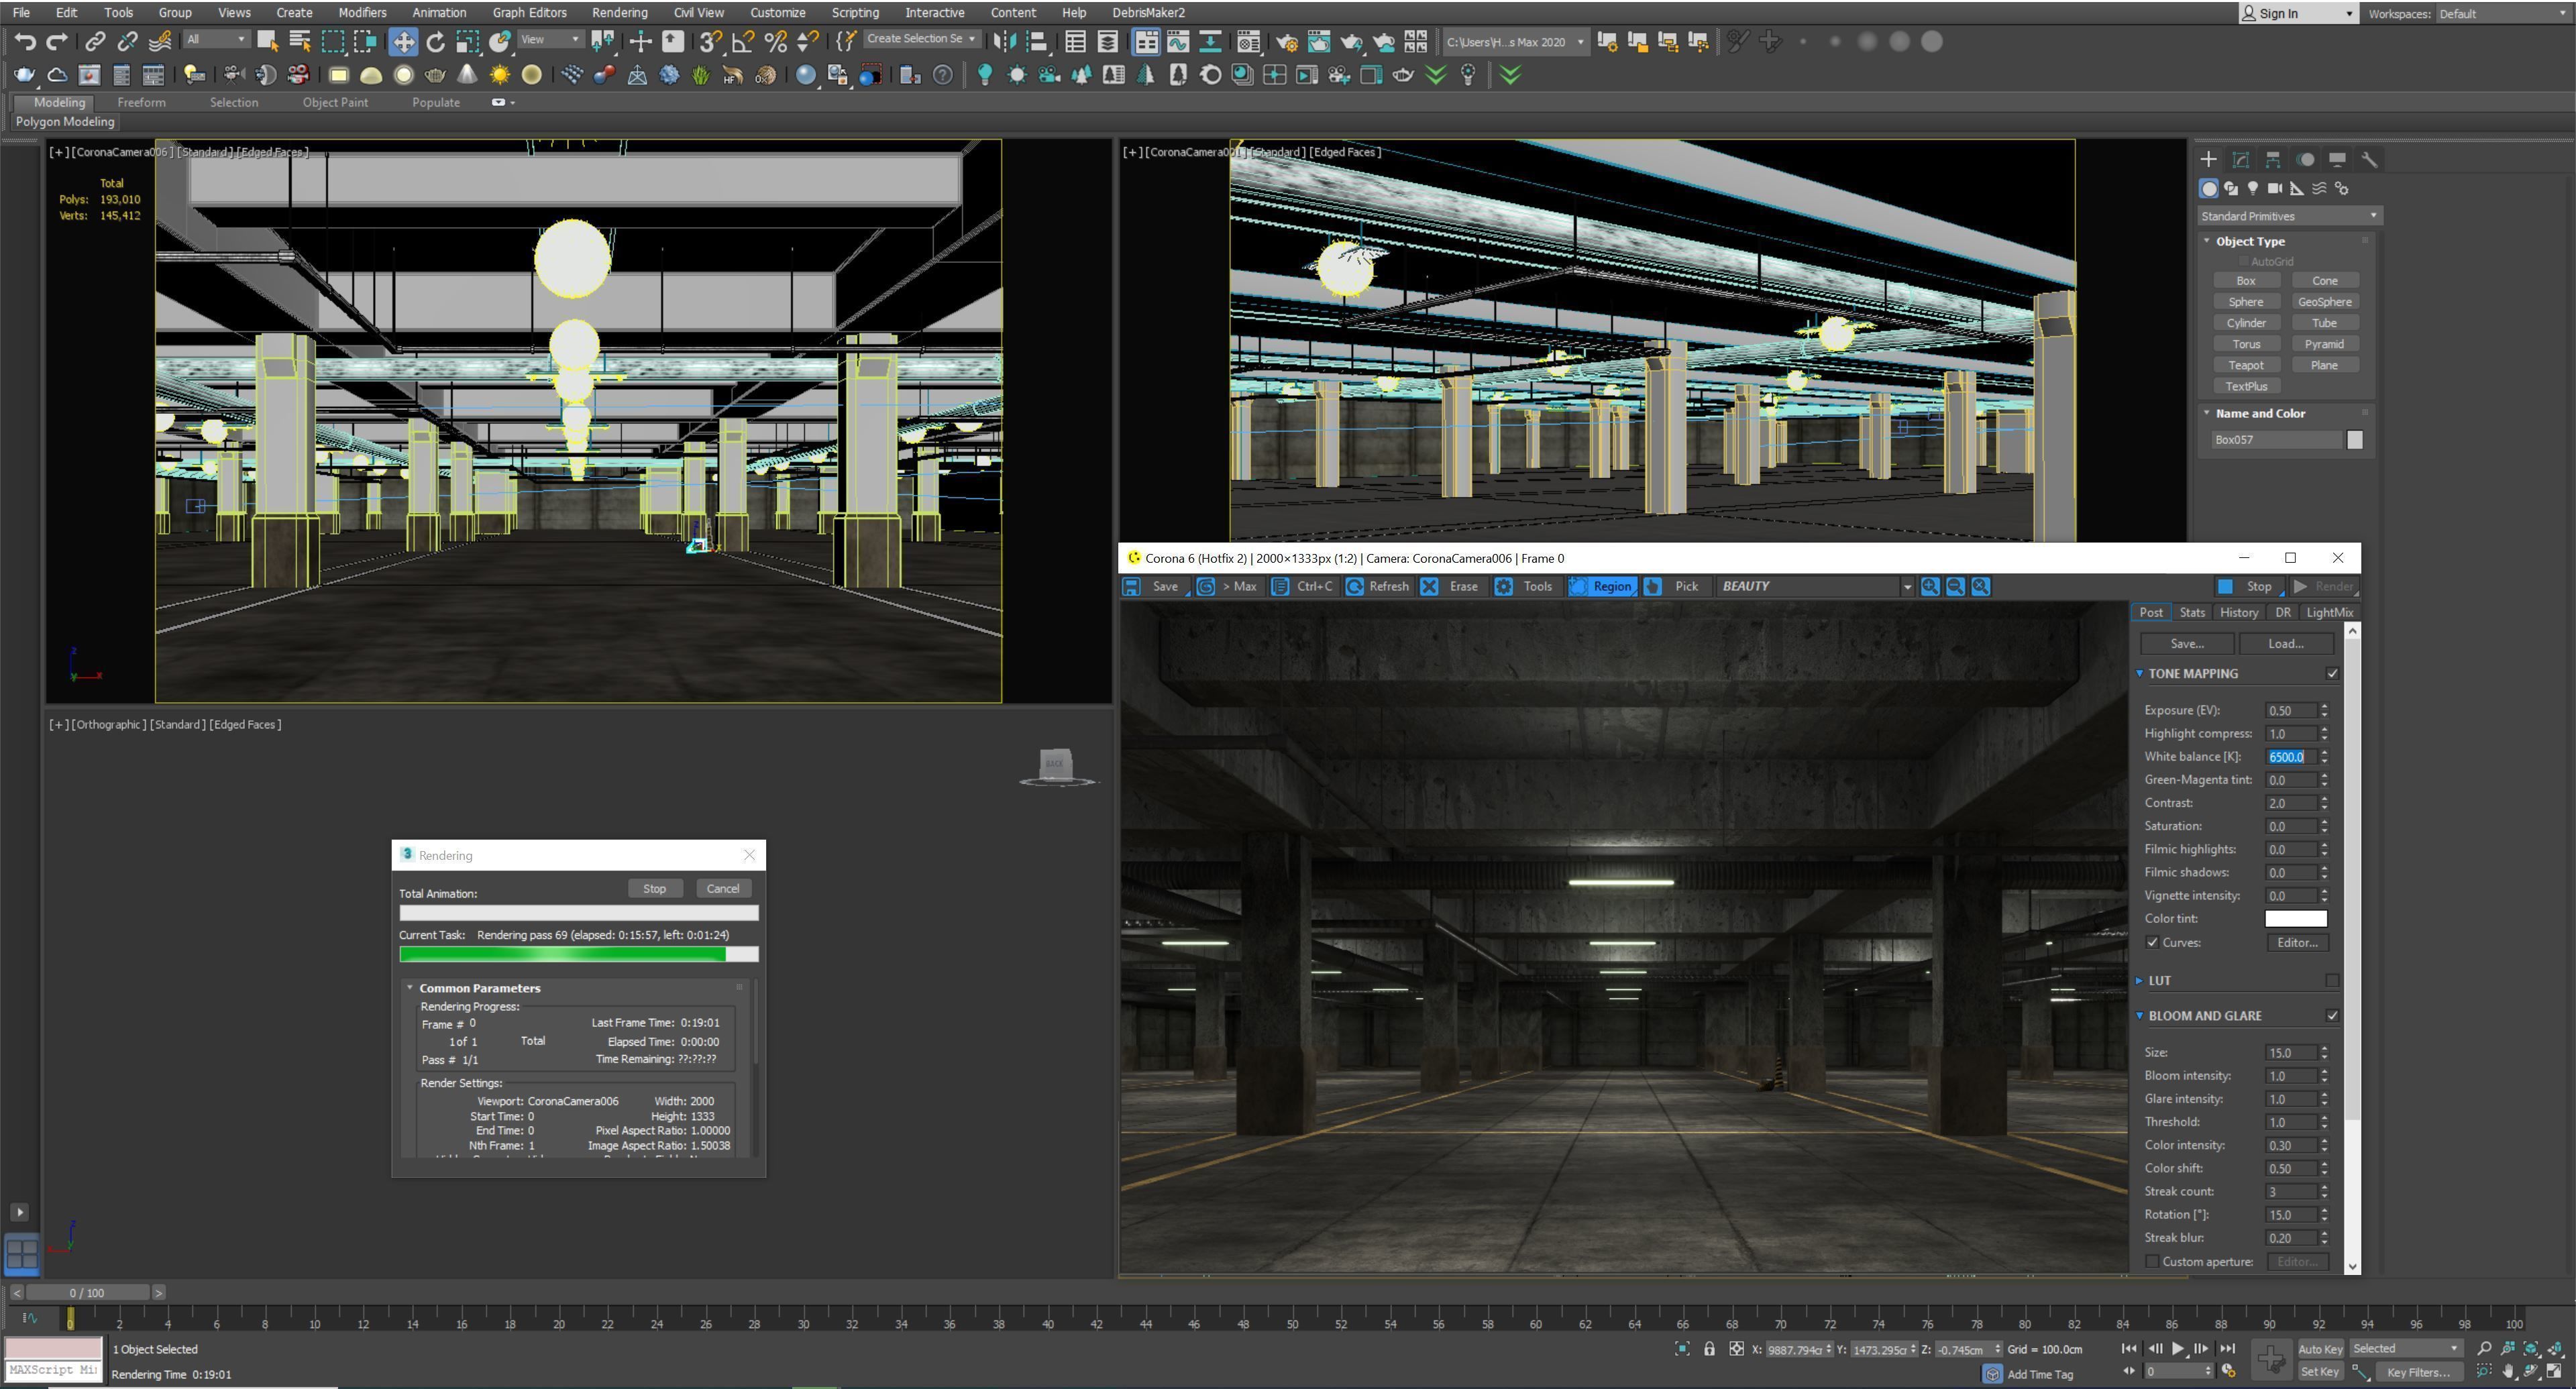Select the Select and Link chain icon

(x=95, y=42)
